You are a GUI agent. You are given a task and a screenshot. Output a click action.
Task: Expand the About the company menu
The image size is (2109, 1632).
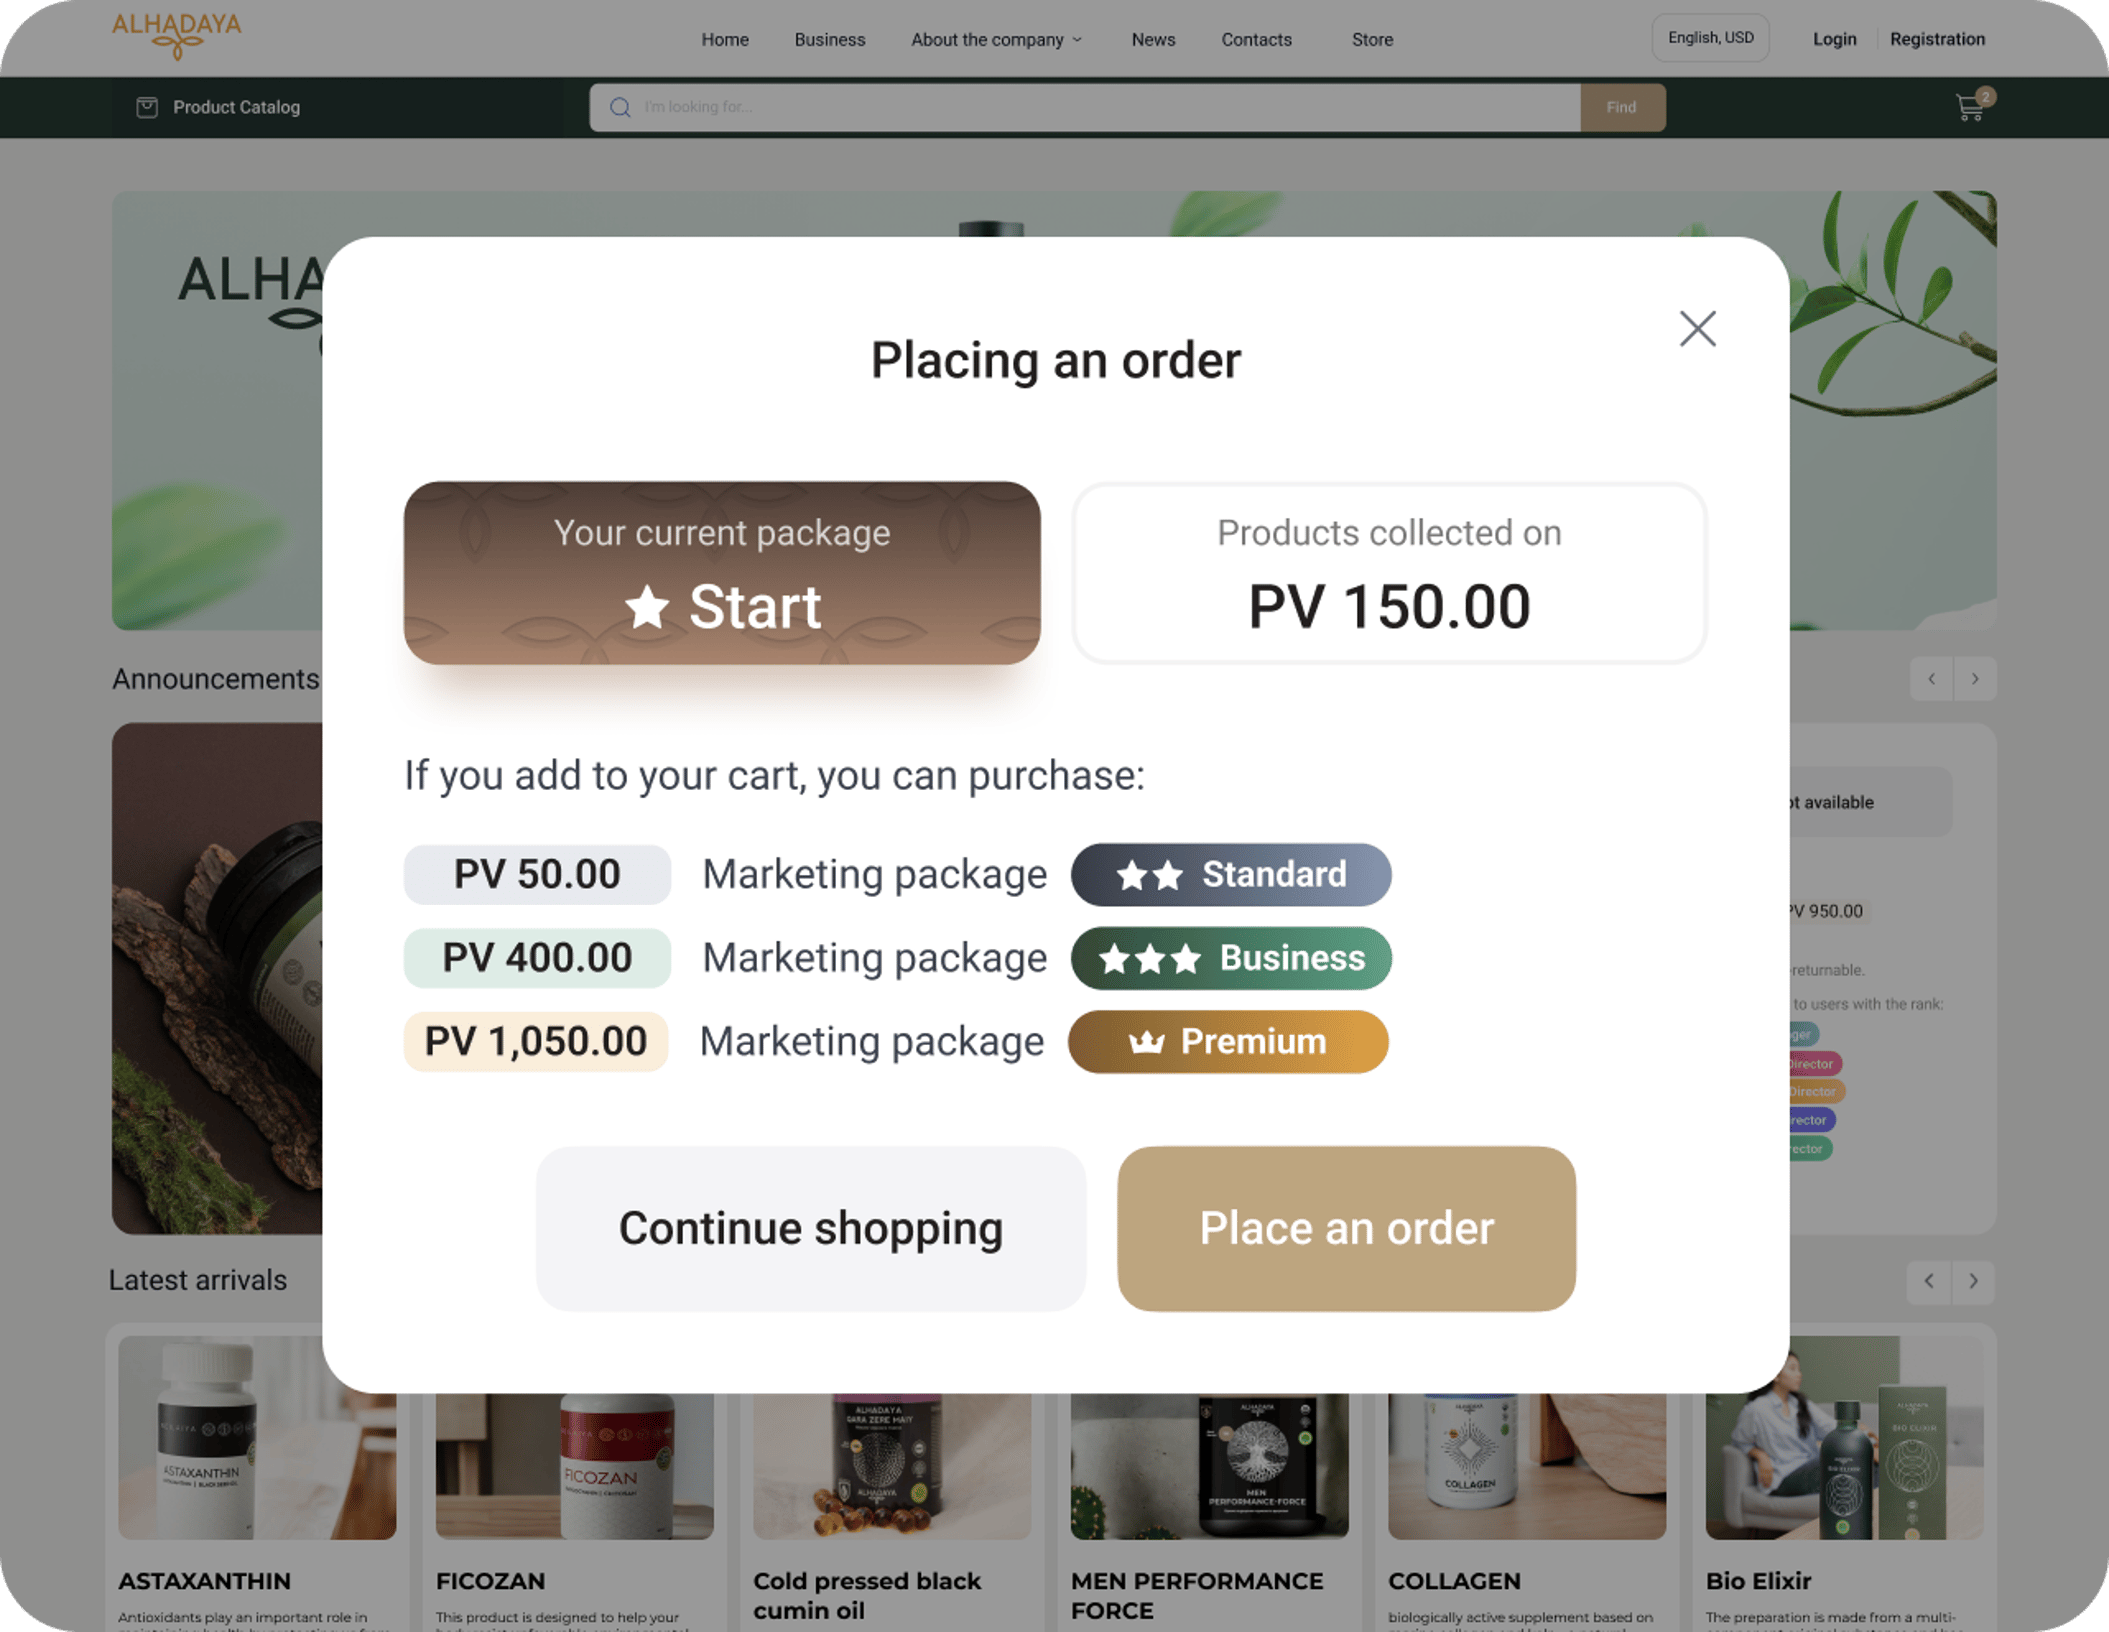pyautogui.click(x=996, y=40)
